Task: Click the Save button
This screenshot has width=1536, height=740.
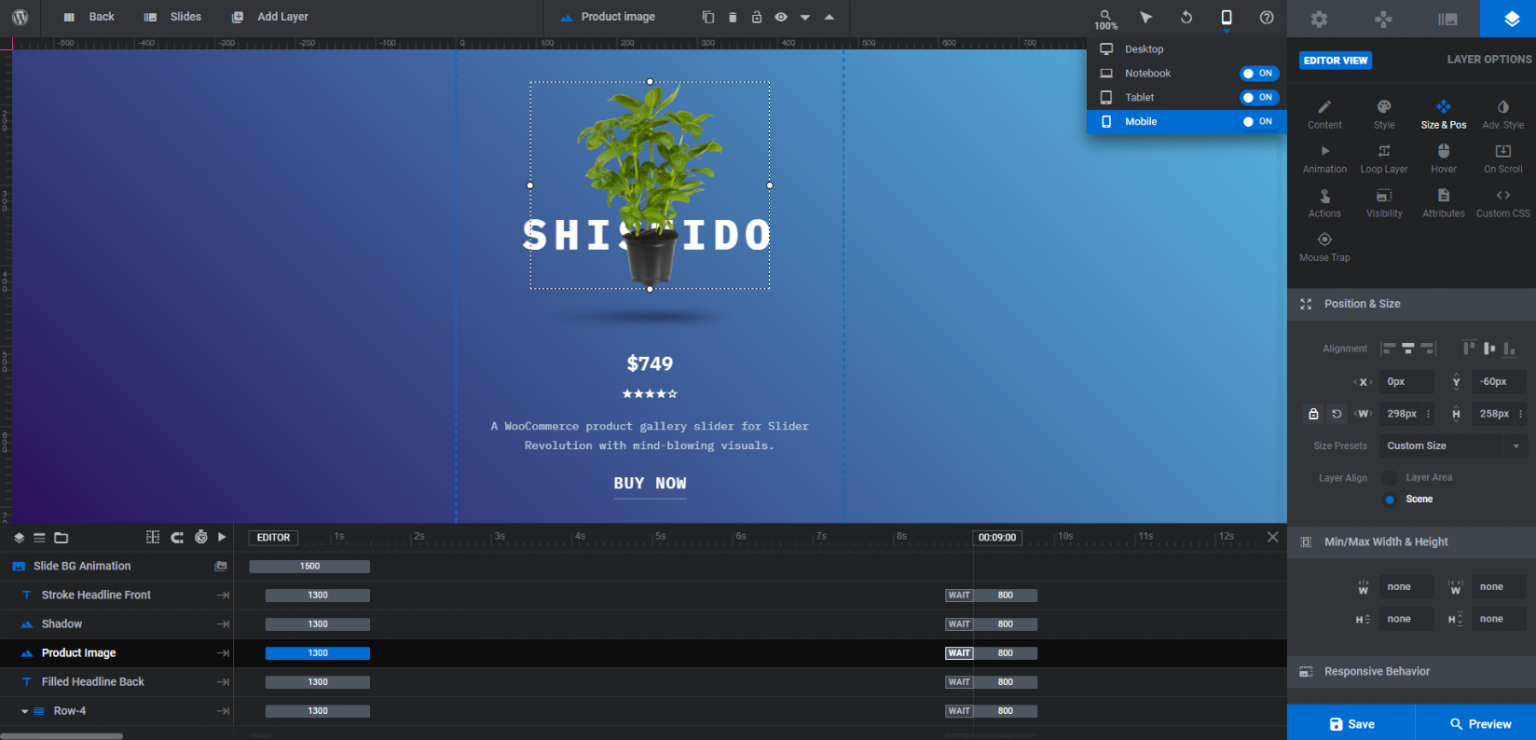Action: [x=1352, y=723]
